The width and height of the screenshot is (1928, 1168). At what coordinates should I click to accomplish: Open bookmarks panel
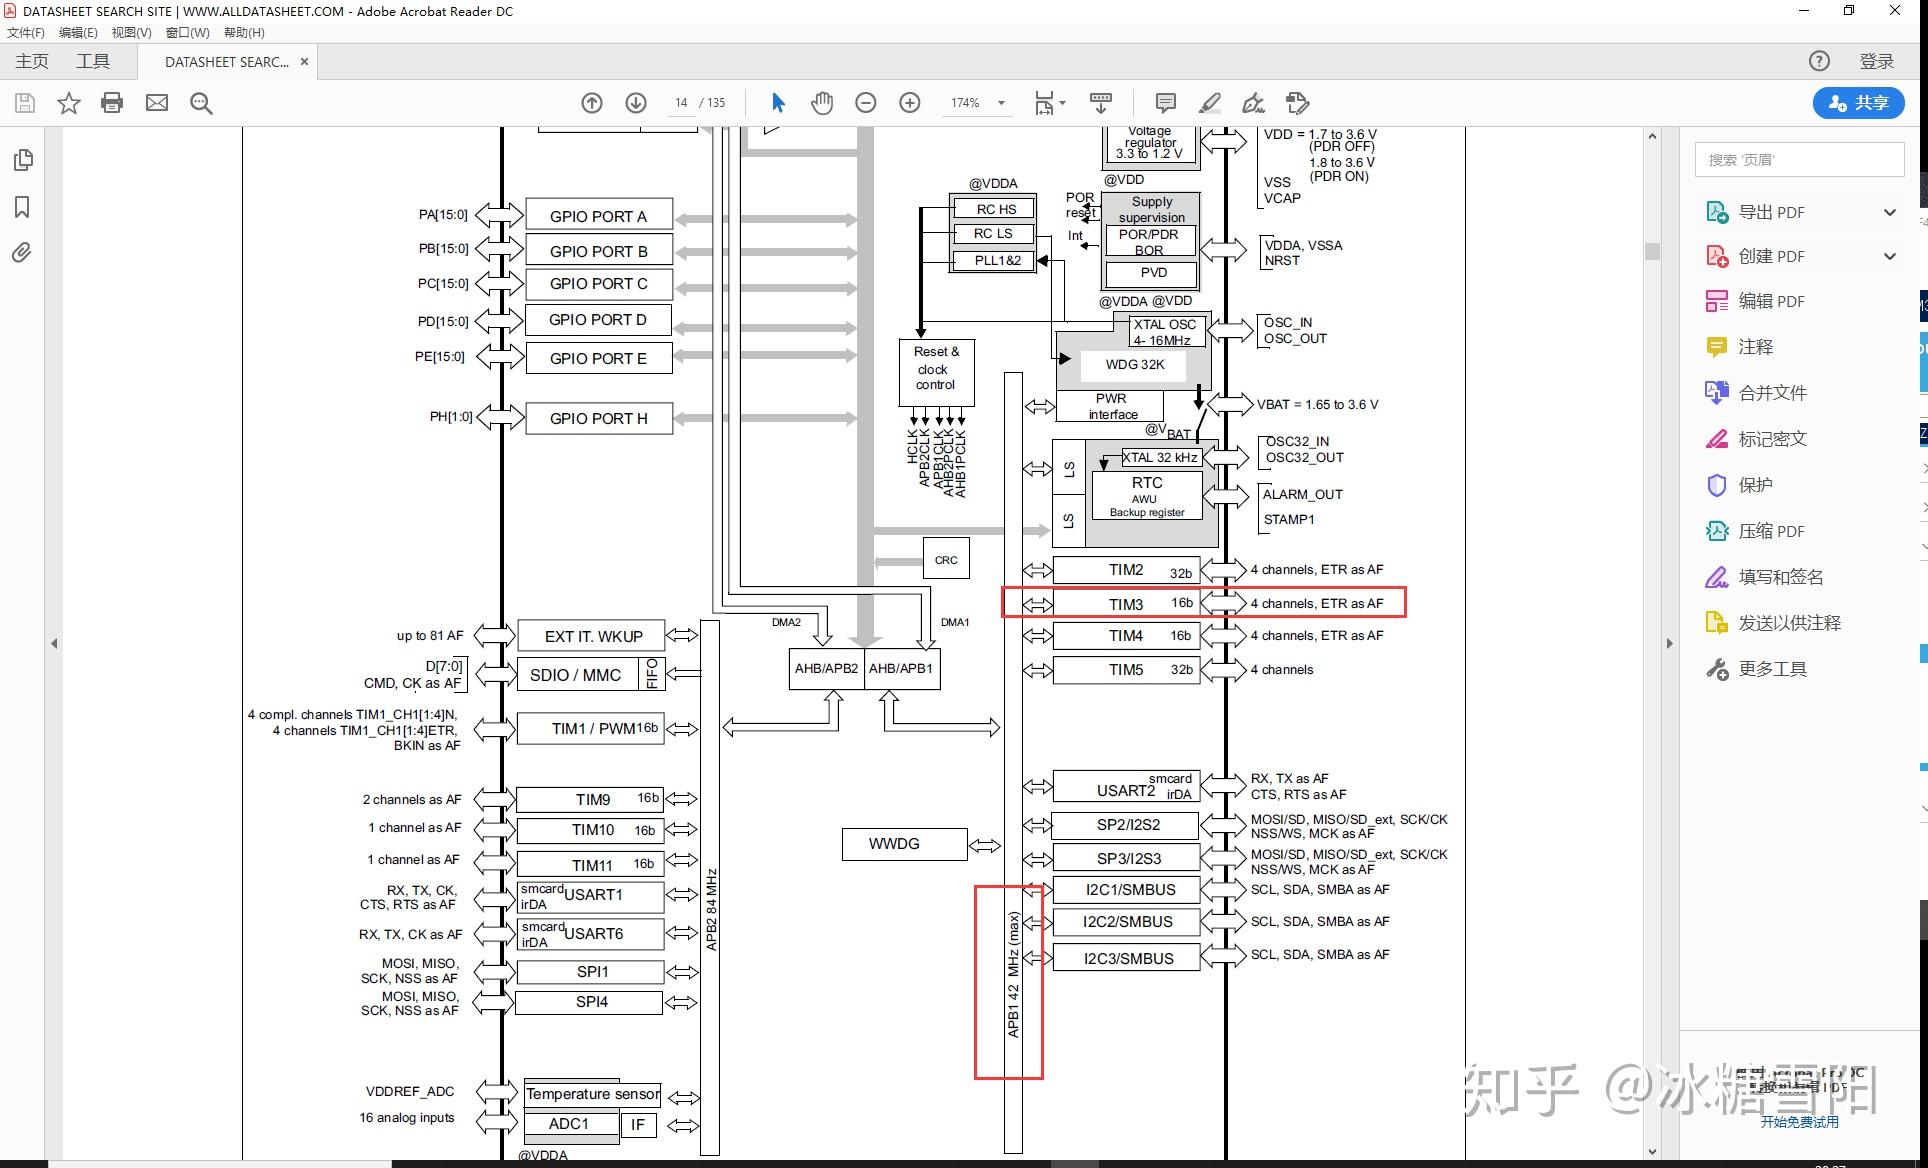22,207
